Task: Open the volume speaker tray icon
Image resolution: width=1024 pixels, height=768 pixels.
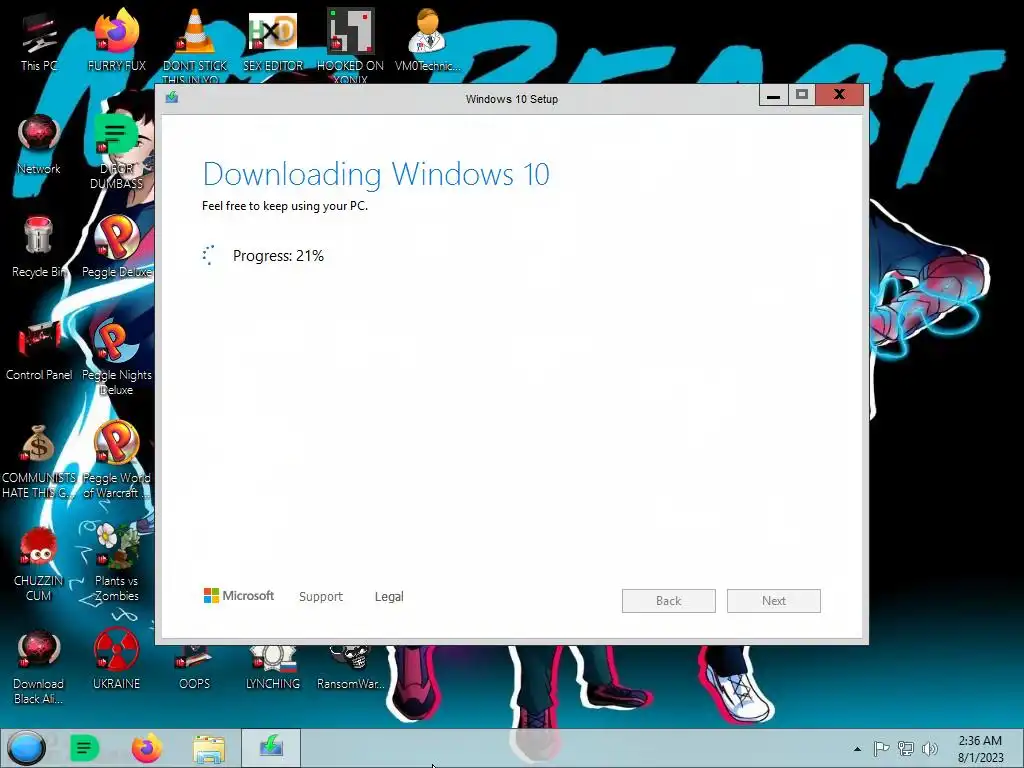Action: coord(929,749)
